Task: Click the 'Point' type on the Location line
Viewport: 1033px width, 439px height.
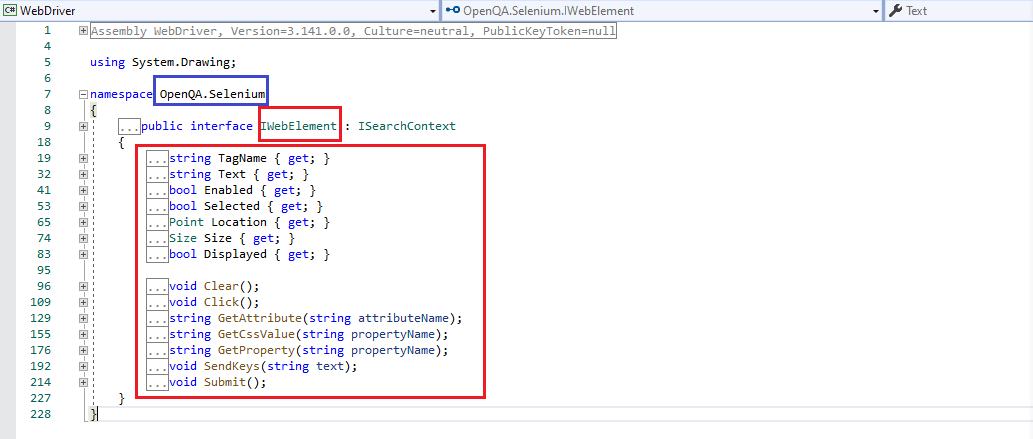Action: 186,222
